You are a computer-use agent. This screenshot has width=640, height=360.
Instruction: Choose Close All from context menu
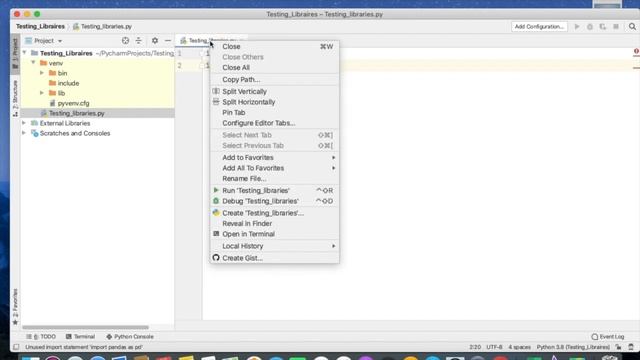[275, 67]
